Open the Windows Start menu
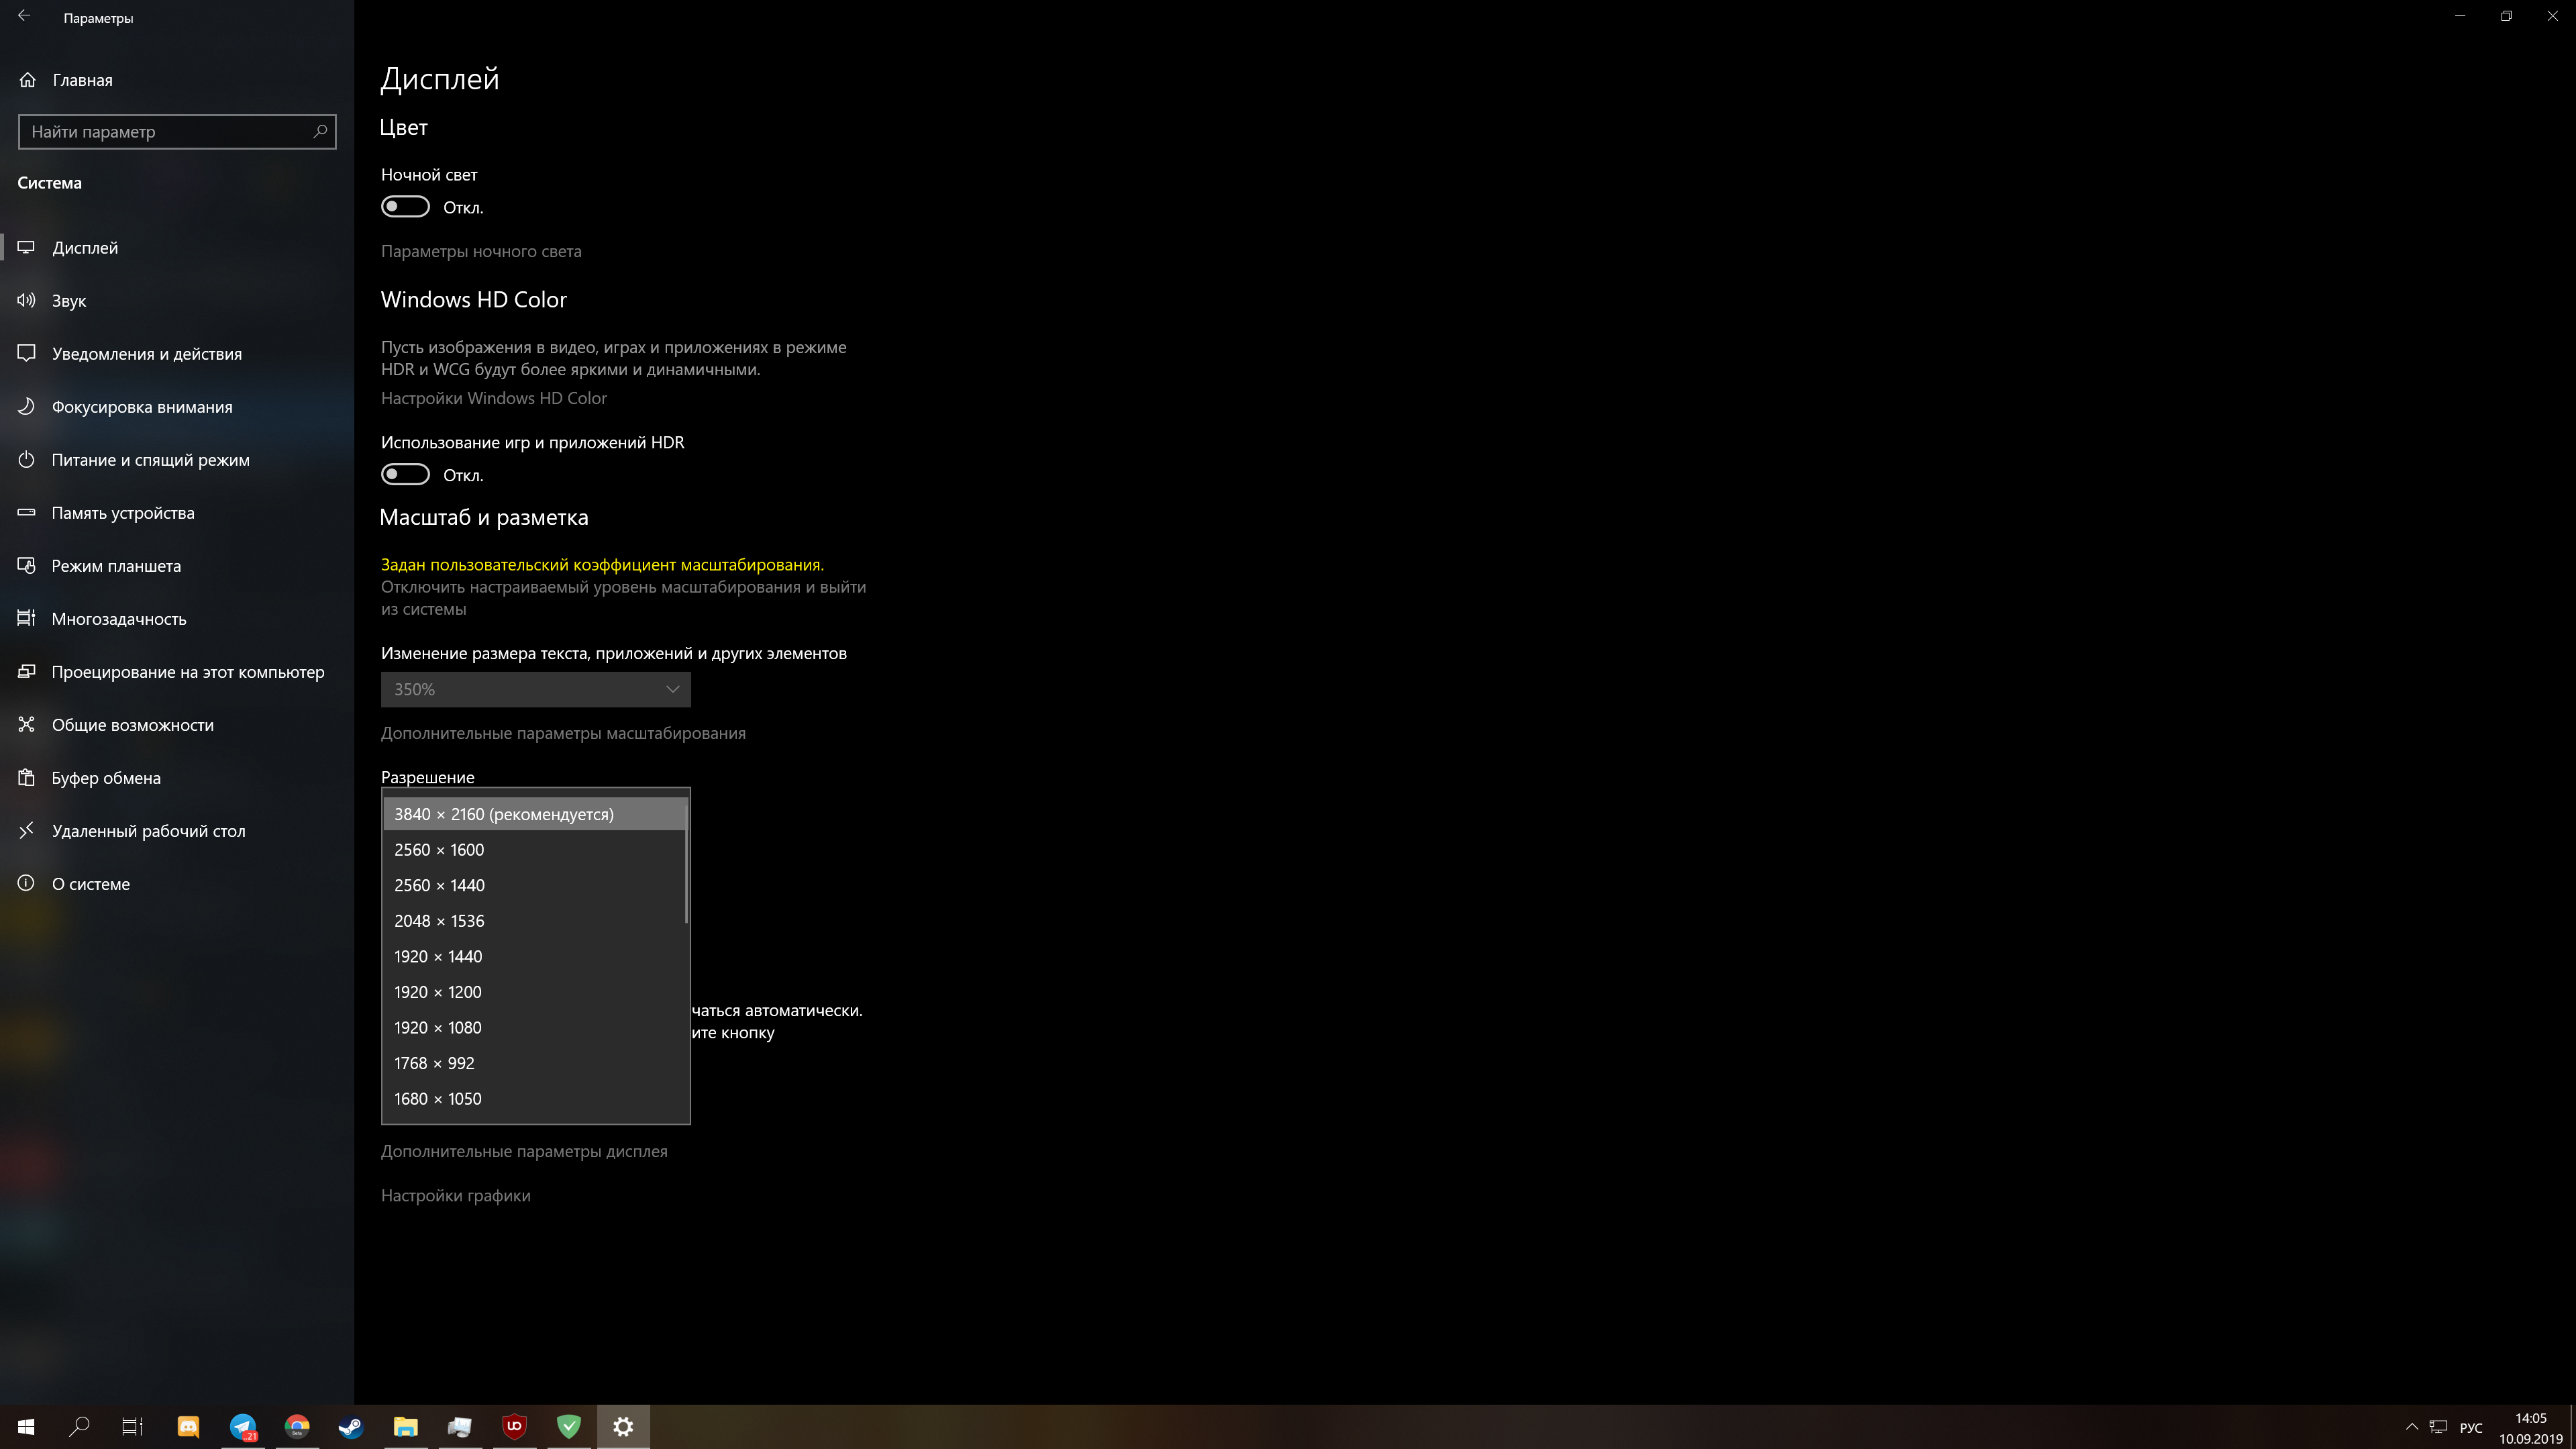 [26, 1427]
